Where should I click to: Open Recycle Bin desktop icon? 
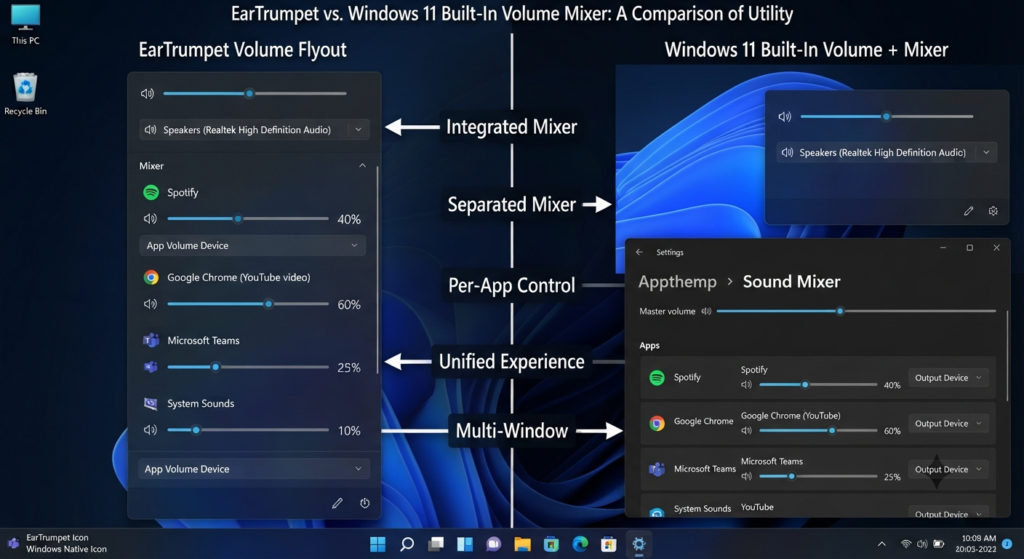click(25, 94)
